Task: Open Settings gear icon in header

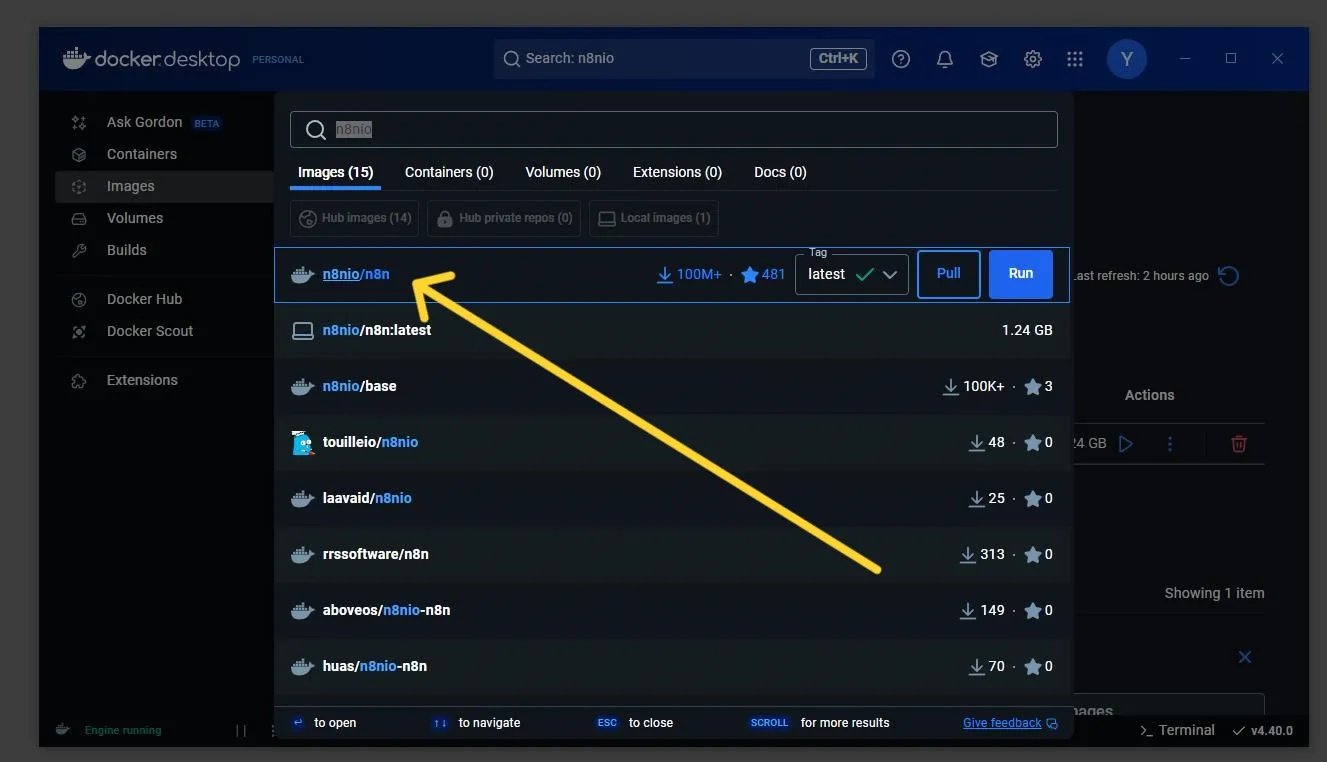Action: click(x=1033, y=59)
